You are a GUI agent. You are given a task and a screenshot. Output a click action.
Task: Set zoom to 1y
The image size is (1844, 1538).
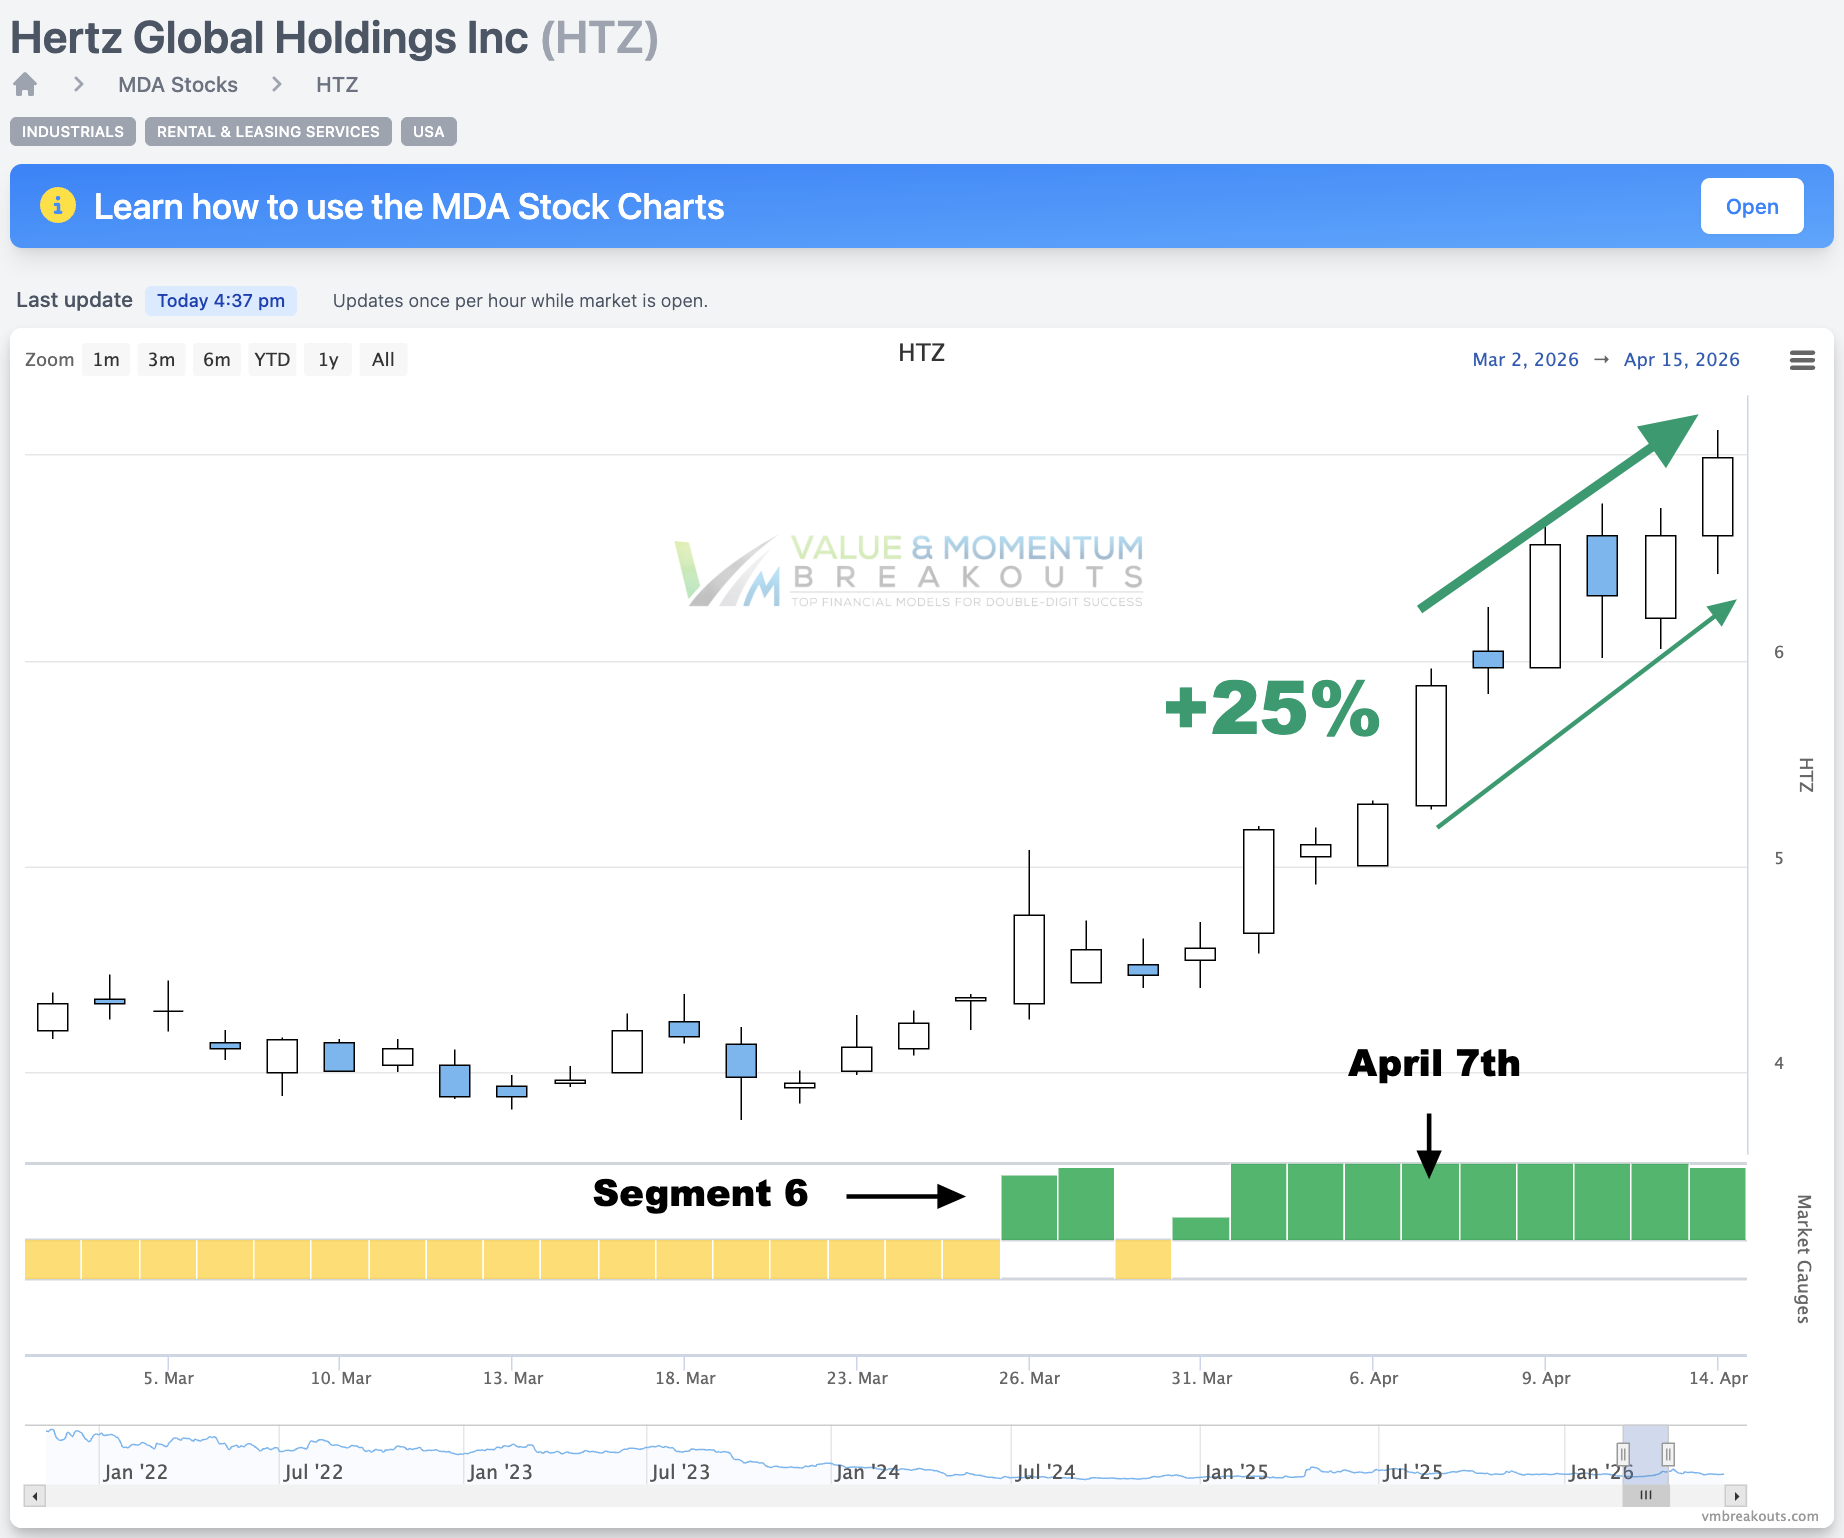point(328,360)
